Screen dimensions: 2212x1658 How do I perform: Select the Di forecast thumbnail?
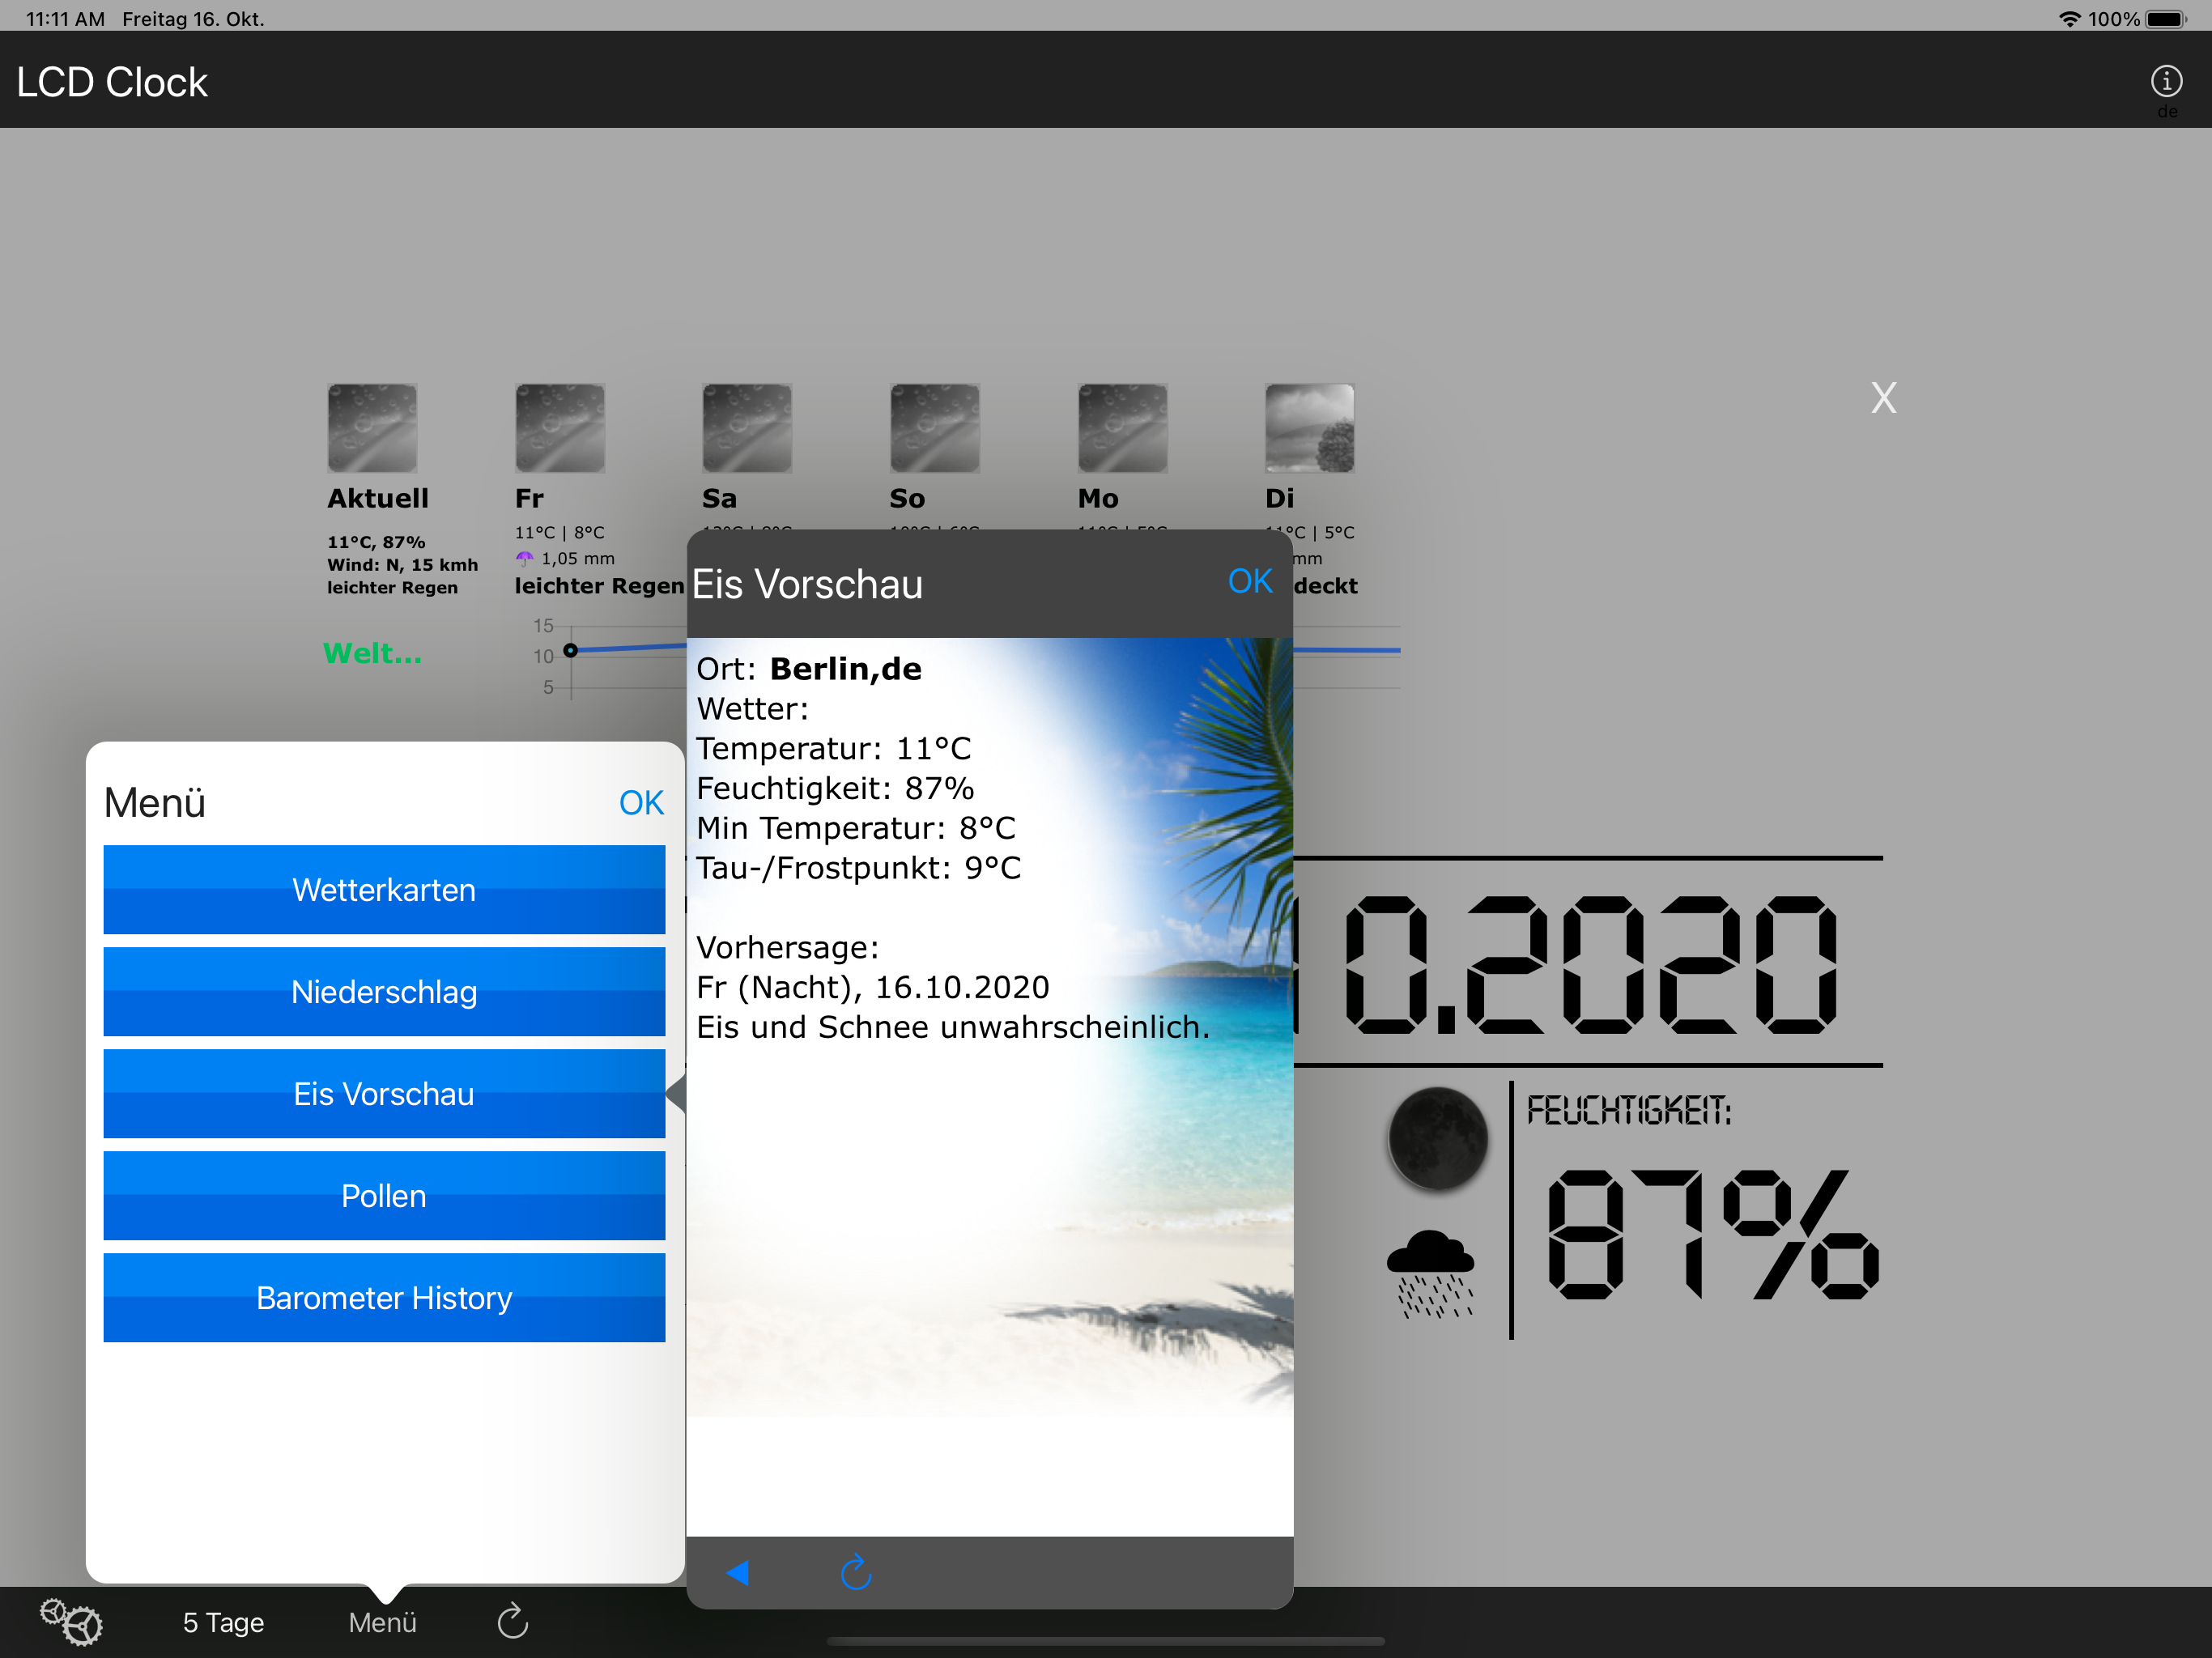[1309, 428]
